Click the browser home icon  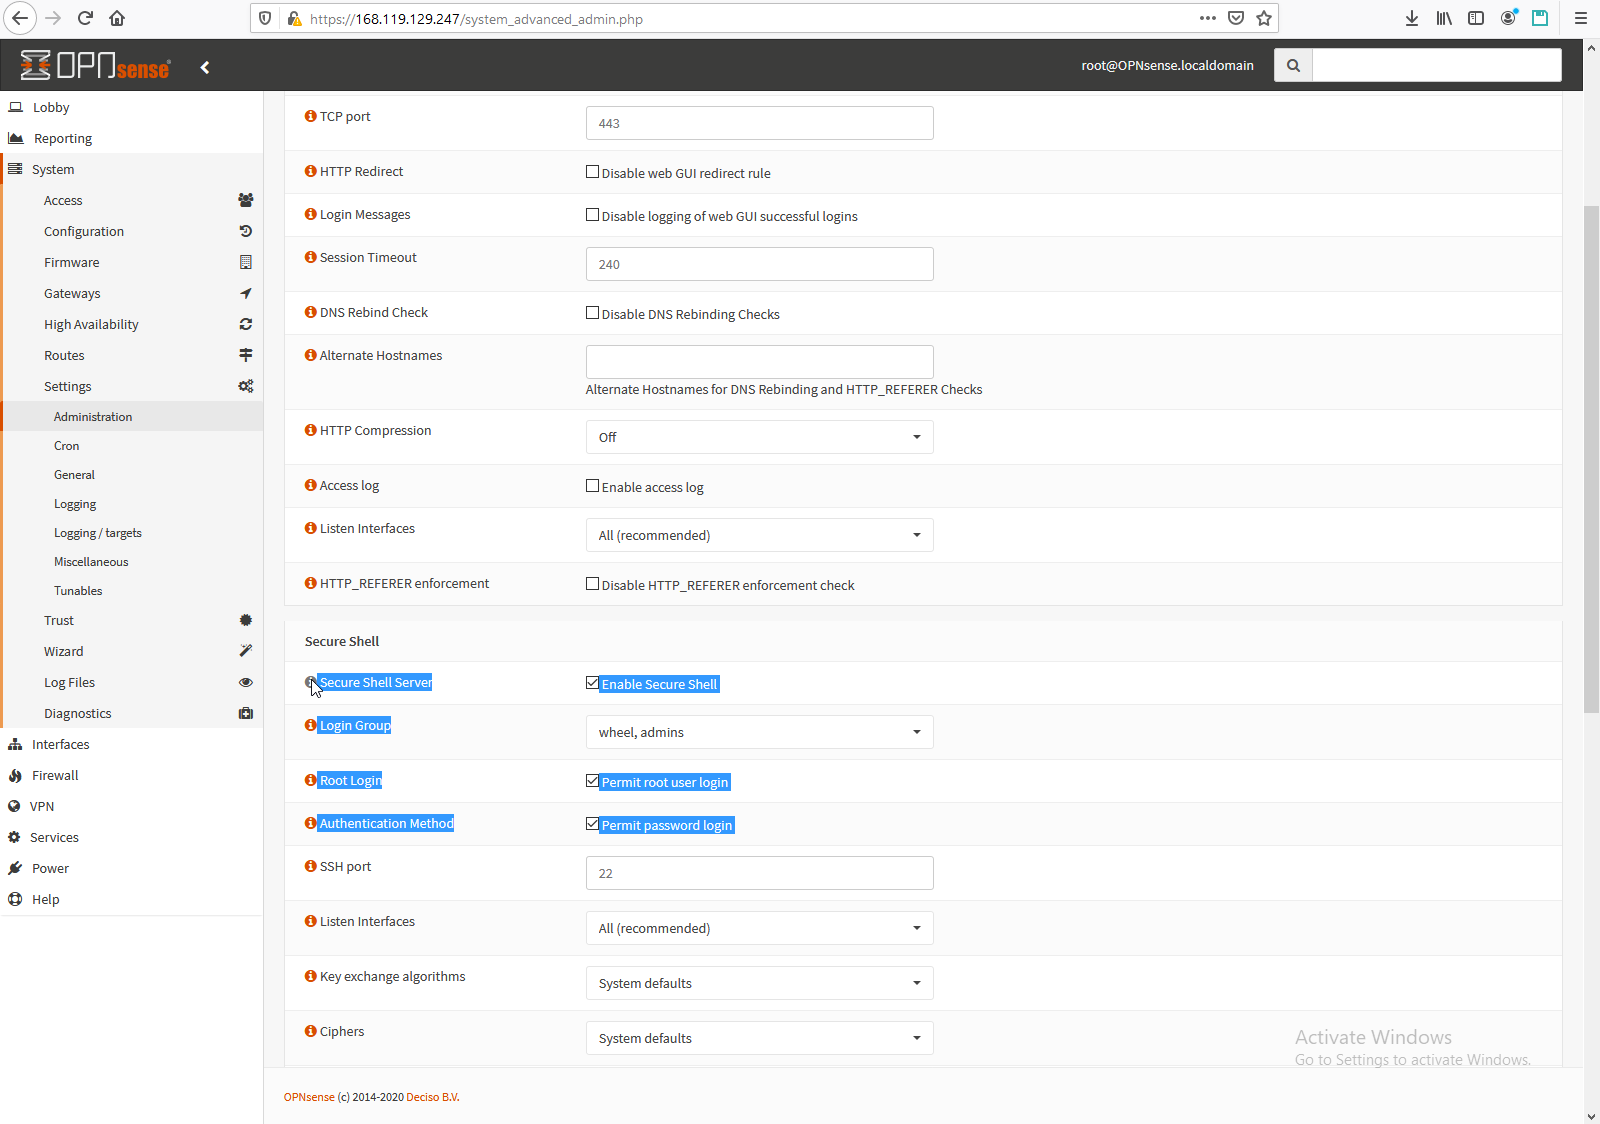[x=117, y=18]
